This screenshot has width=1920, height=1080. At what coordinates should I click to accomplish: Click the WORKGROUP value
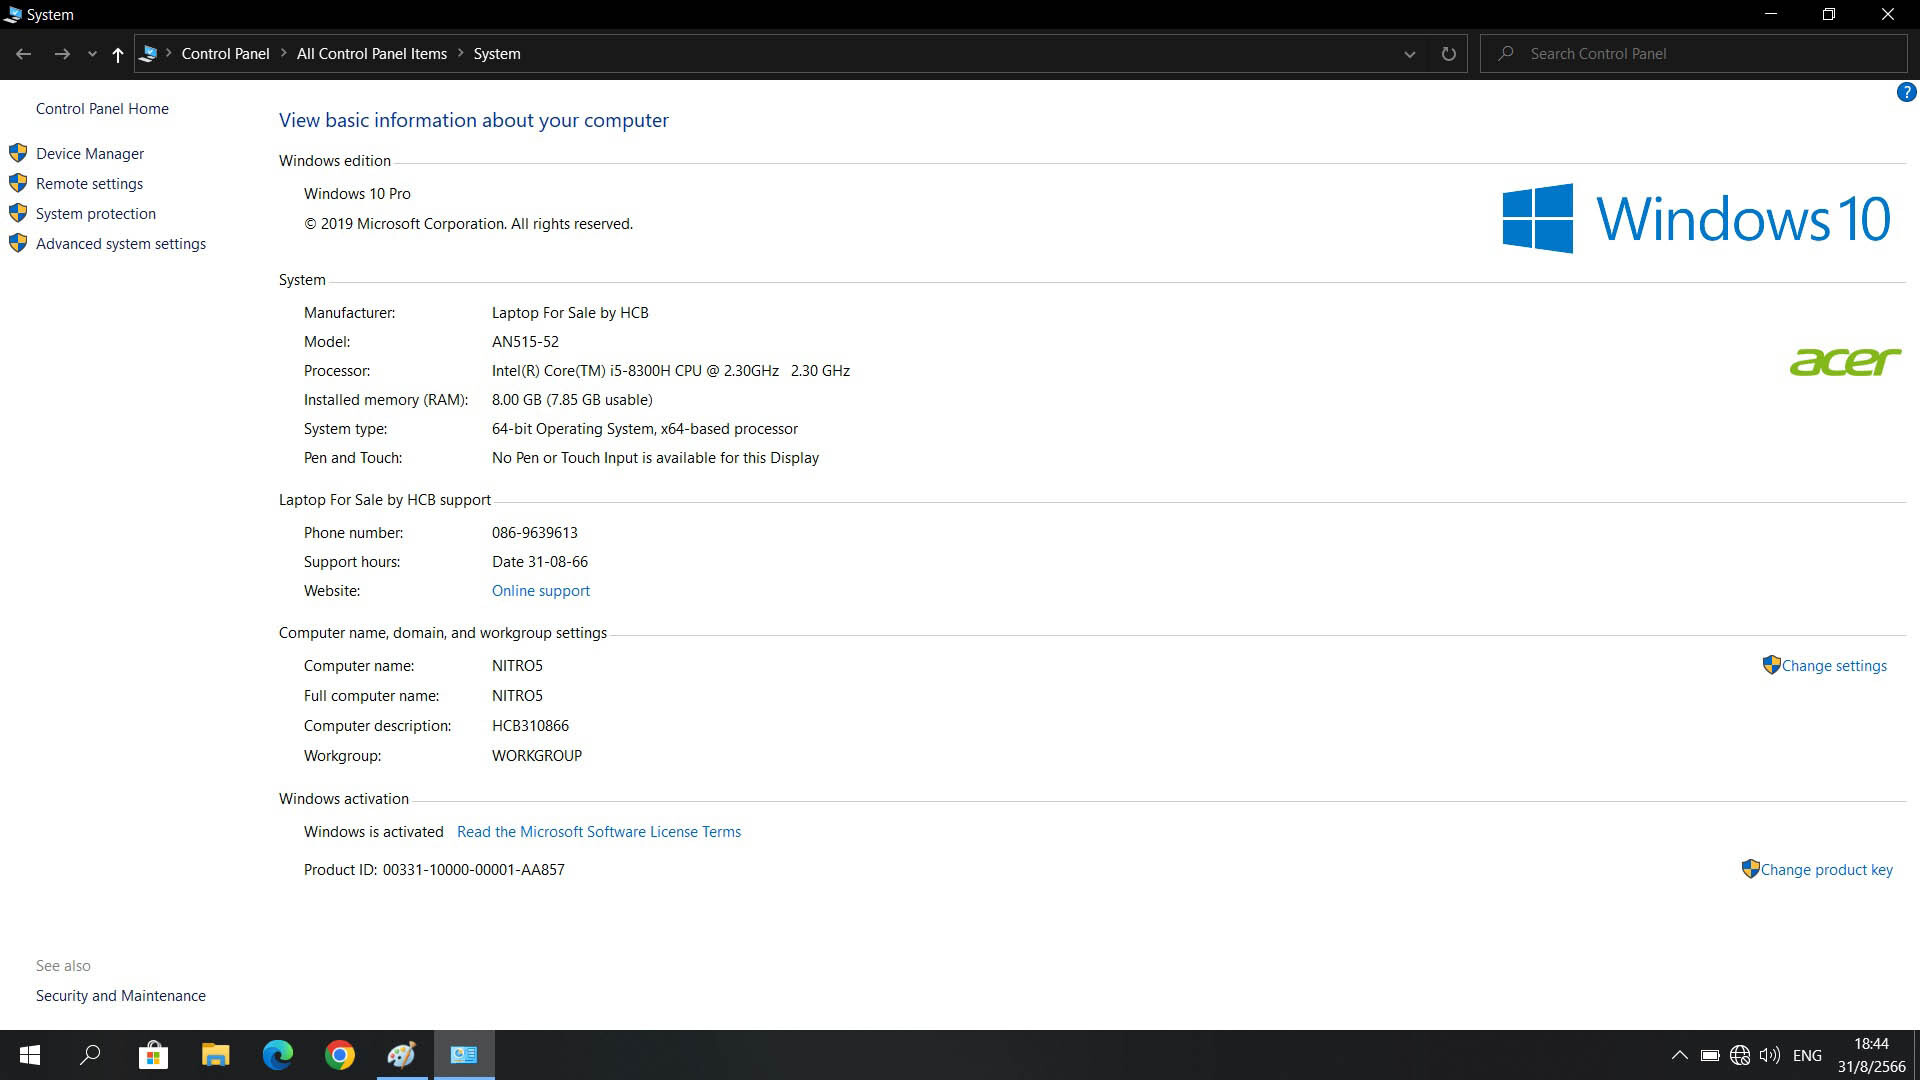(537, 756)
